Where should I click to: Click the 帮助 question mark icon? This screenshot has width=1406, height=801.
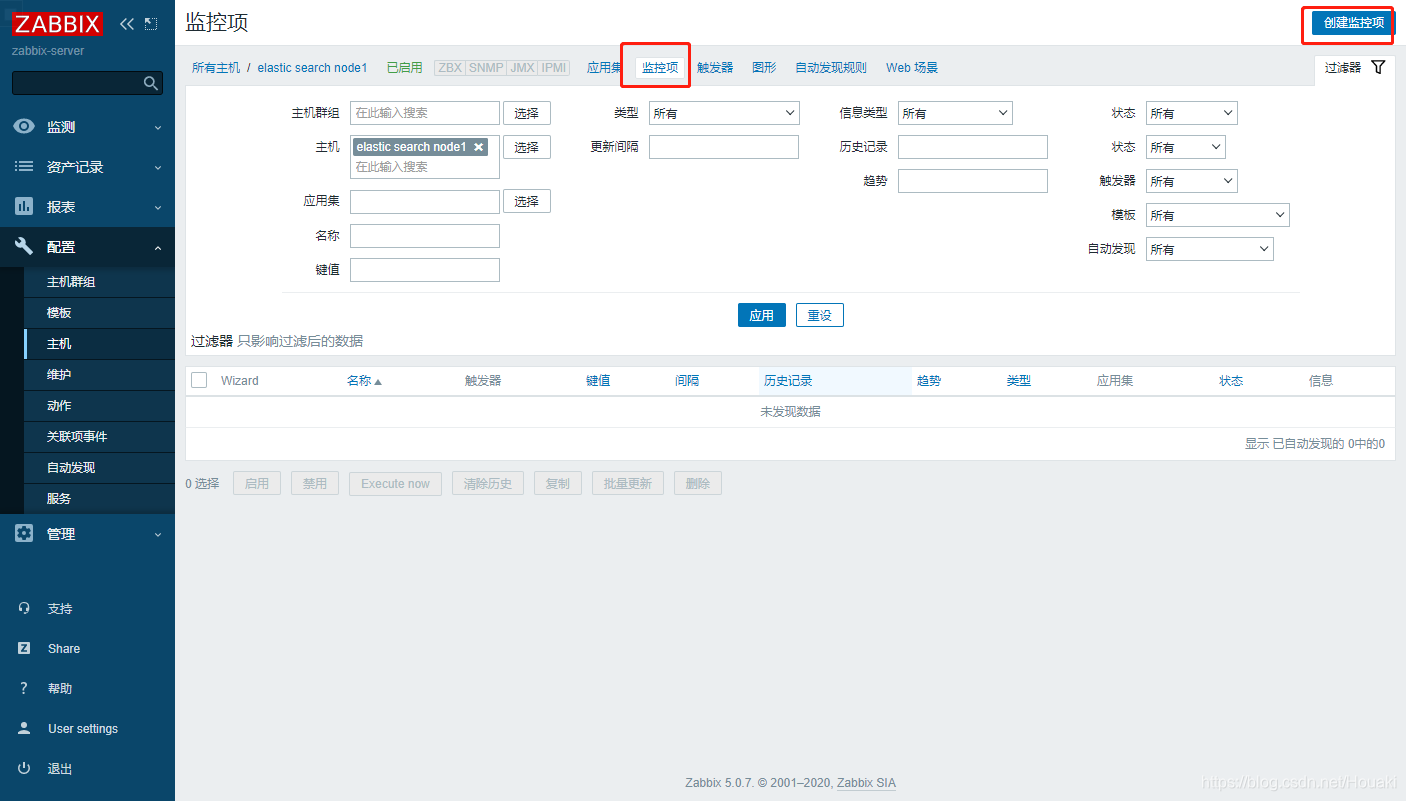[24, 688]
